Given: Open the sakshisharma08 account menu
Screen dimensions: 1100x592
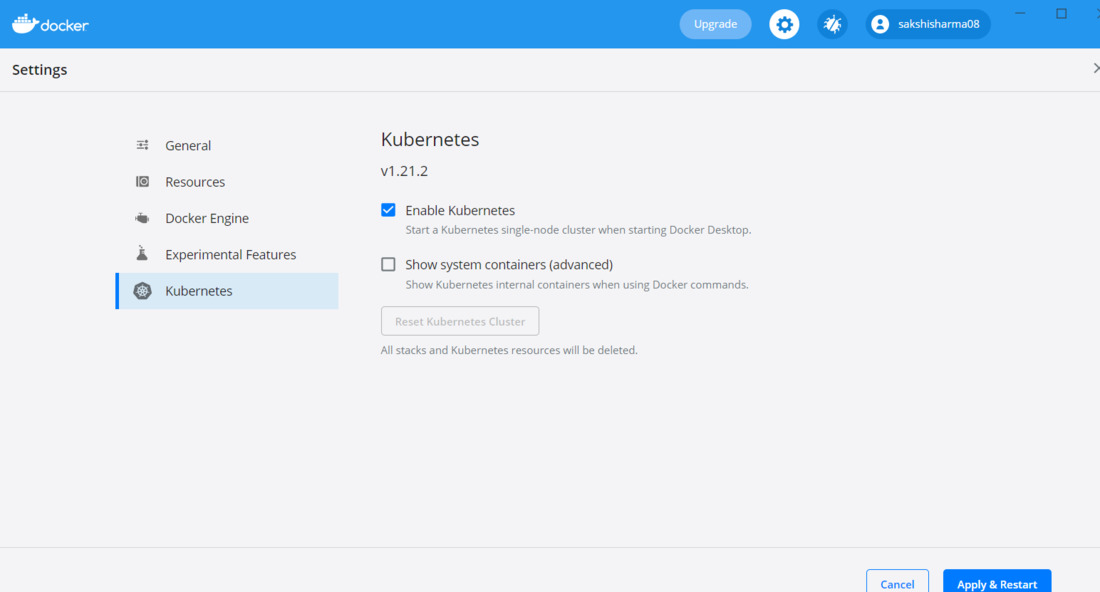Looking at the screenshot, I should (927, 25).
